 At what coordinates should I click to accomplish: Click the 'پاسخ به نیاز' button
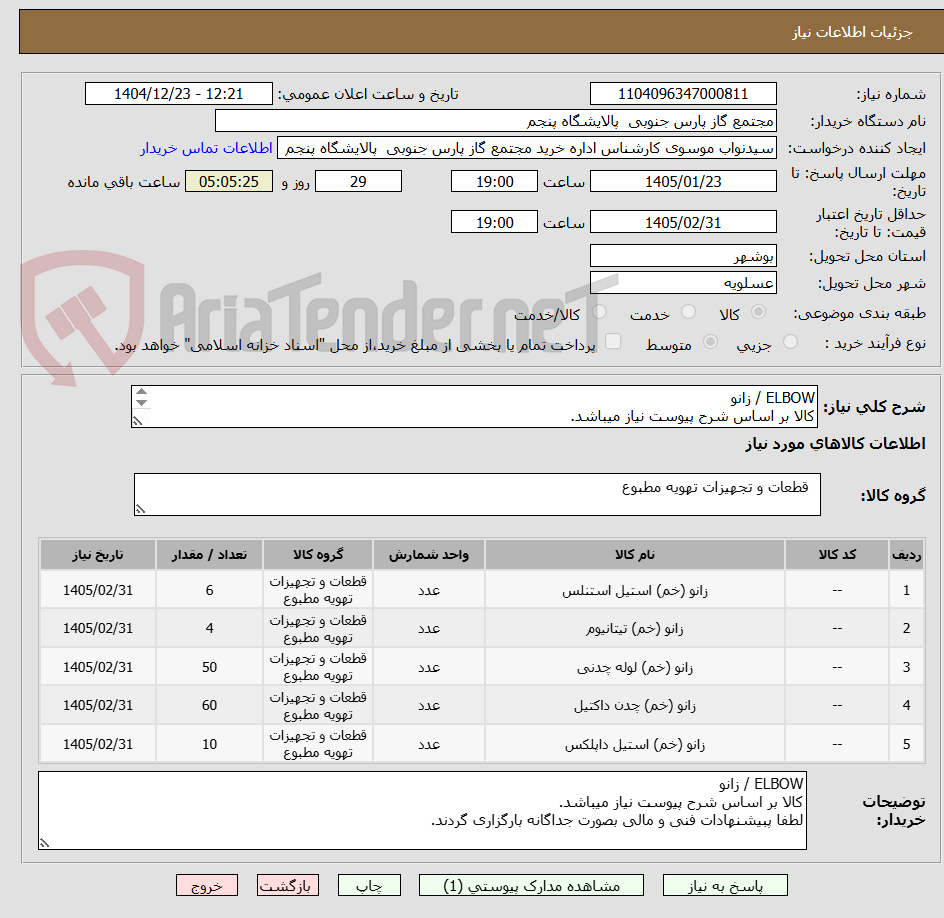pyautogui.click(x=725, y=885)
